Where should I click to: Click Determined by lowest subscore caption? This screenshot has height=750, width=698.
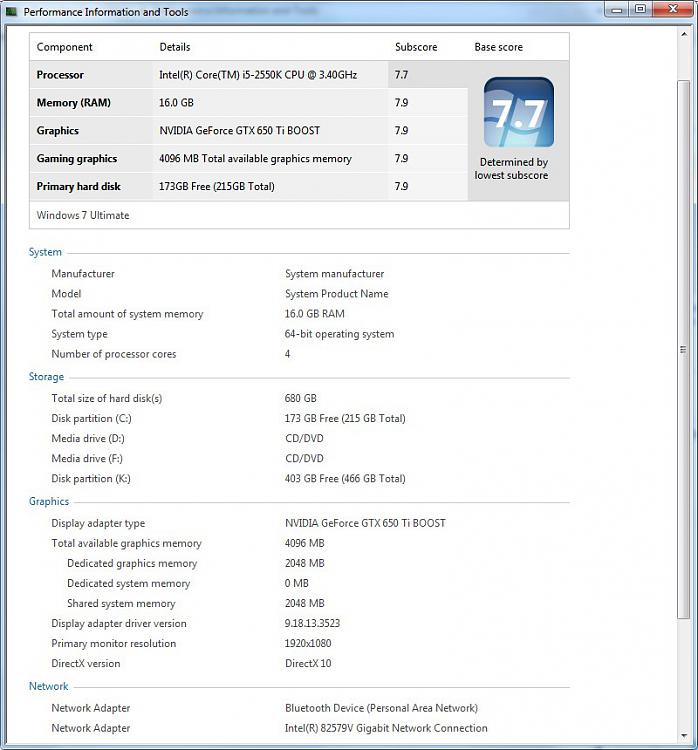512,168
